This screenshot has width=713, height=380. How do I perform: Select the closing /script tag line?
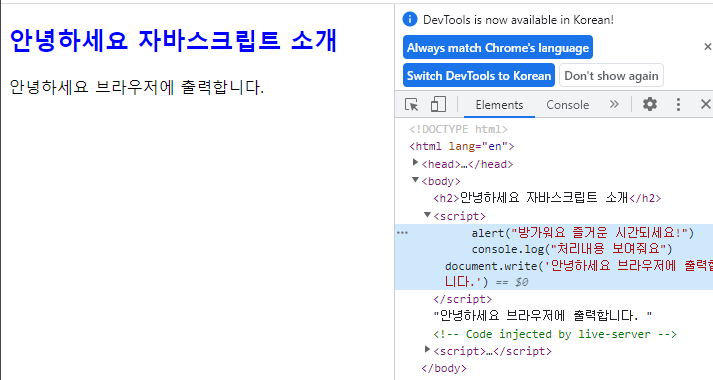tap(462, 299)
